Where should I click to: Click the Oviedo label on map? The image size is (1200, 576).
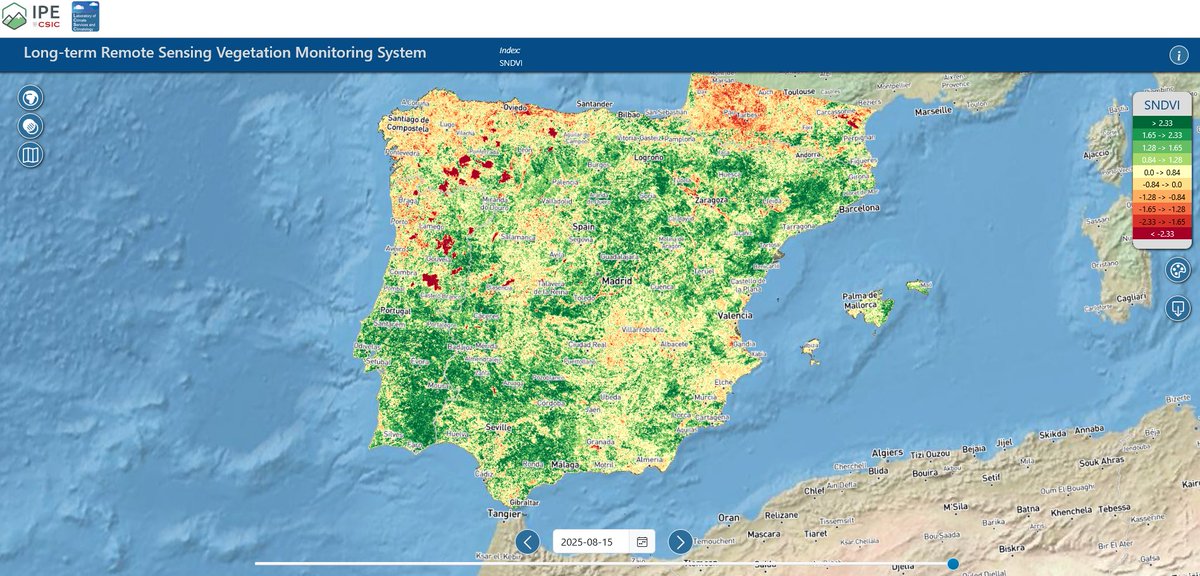pyautogui.click(x=514, y=107)
